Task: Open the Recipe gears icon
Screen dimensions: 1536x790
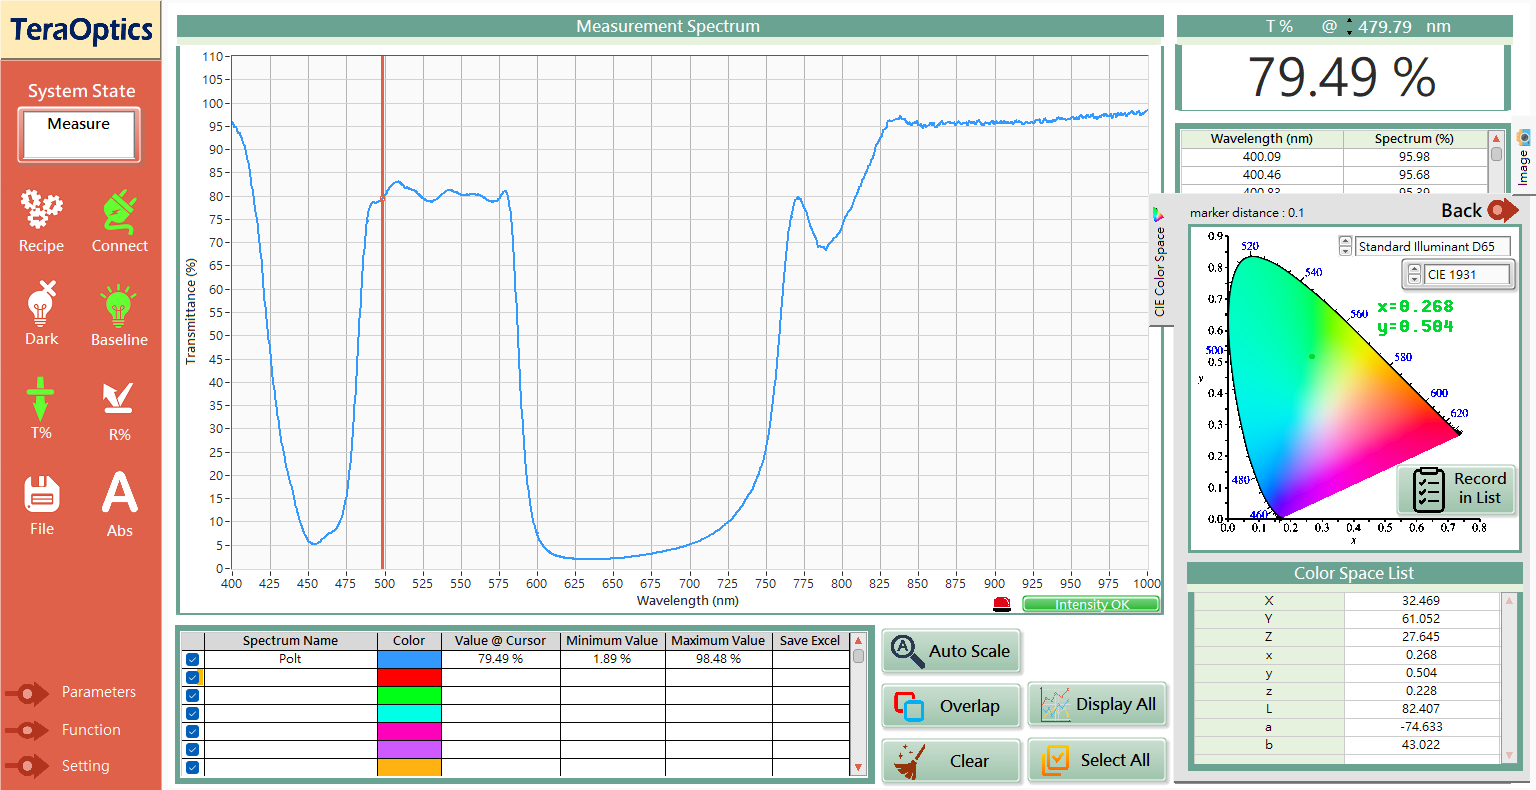Action: click(x=41, y=210)
